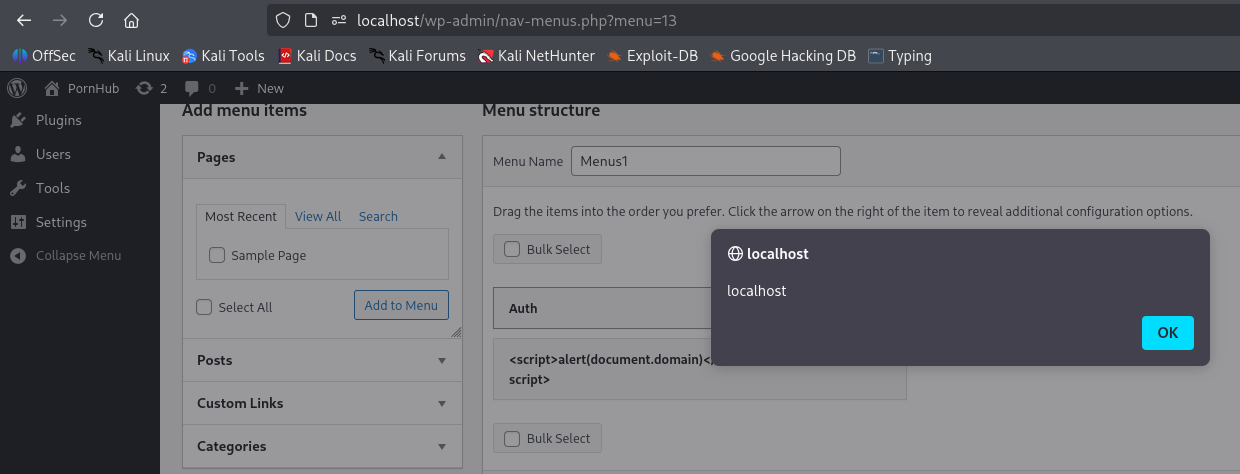
Task: Open comments bubble in admin bar
Action: point(199,88)
